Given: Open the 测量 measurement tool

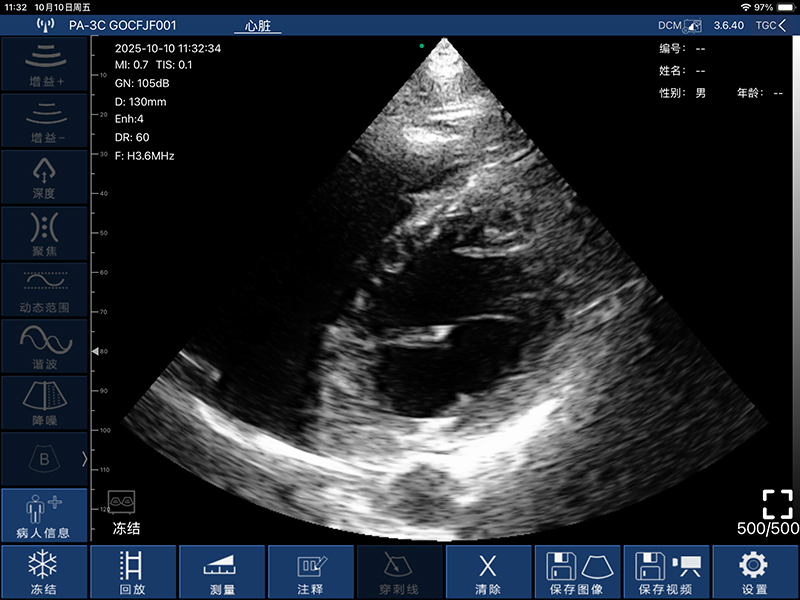Looking at the screenshot, I should click(x=222, y=572).
